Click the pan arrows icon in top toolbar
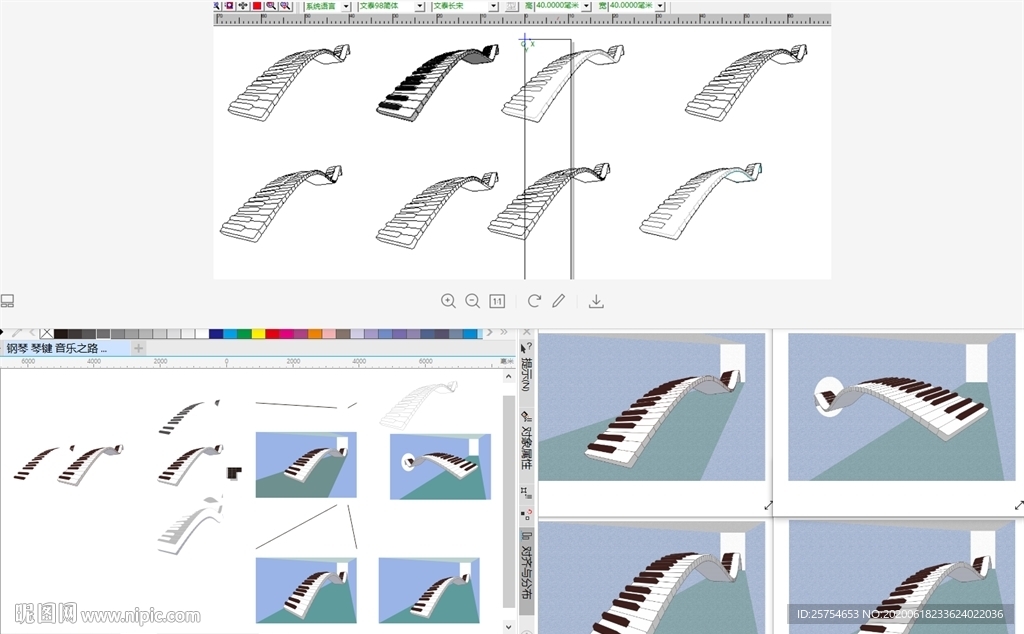Image resolution: width=1024 pixels, height=634 pixels. click(243, 6)
